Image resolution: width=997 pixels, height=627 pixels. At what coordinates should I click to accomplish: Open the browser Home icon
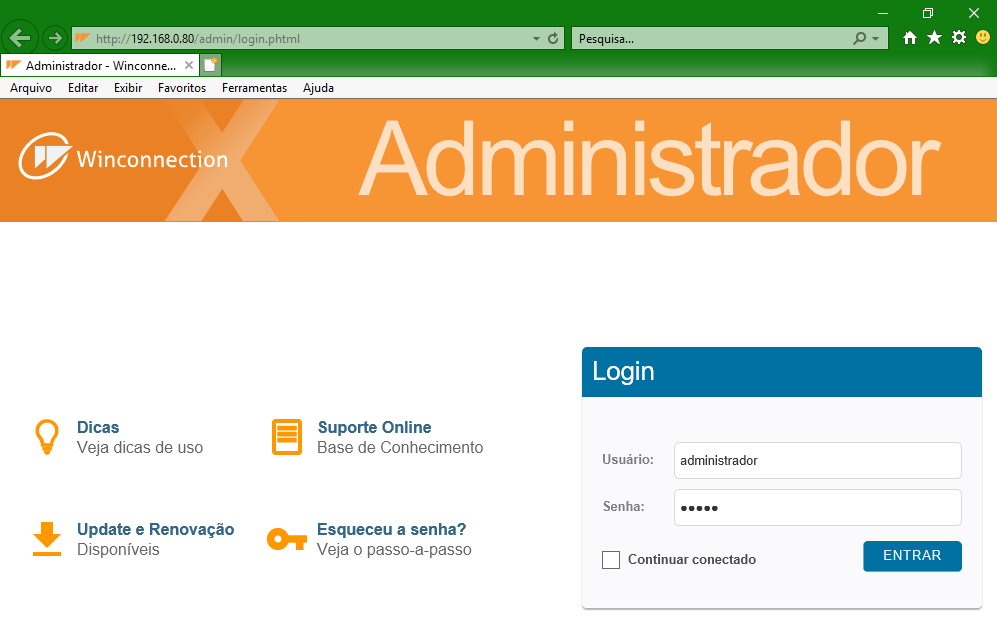[x=910, y=38]
